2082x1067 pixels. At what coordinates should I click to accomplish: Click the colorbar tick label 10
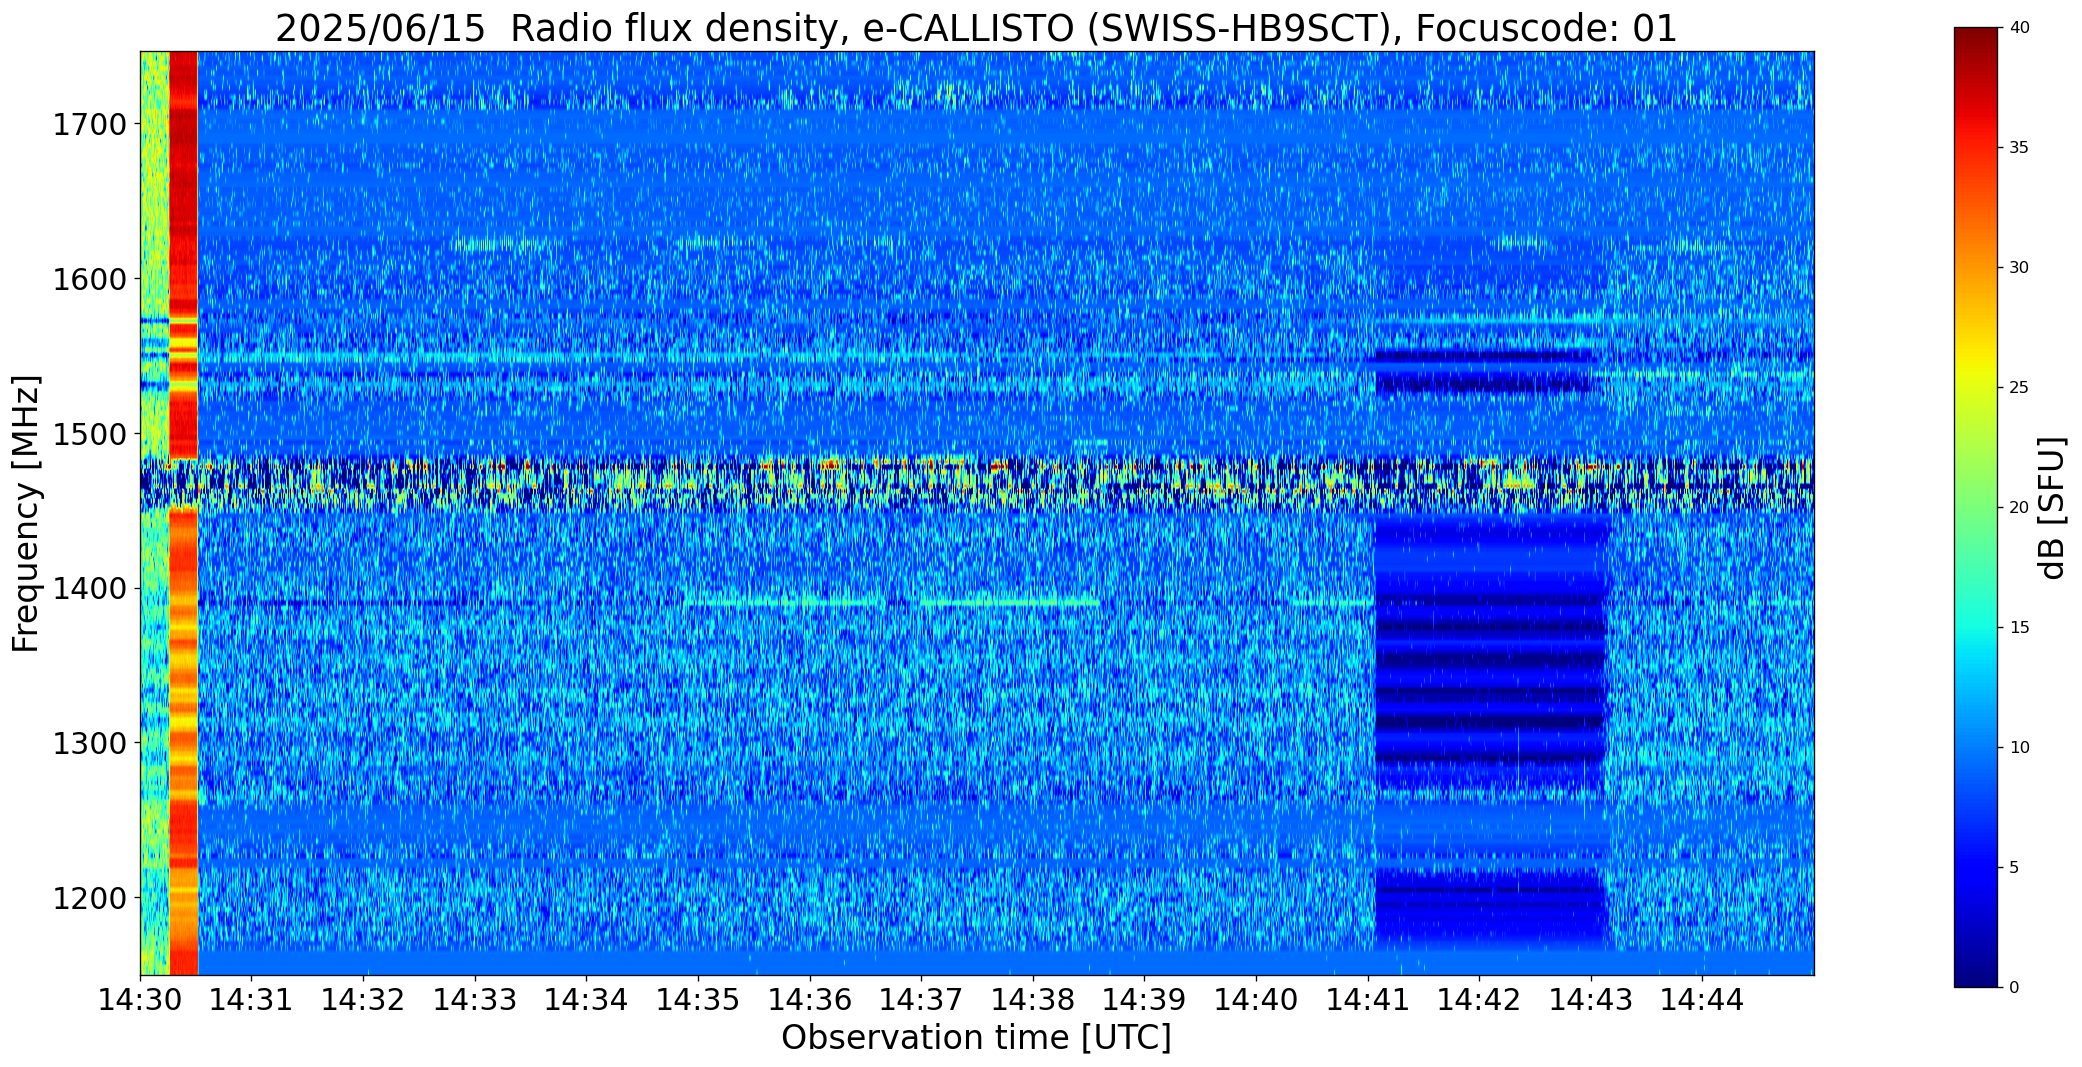point(2018,748)
